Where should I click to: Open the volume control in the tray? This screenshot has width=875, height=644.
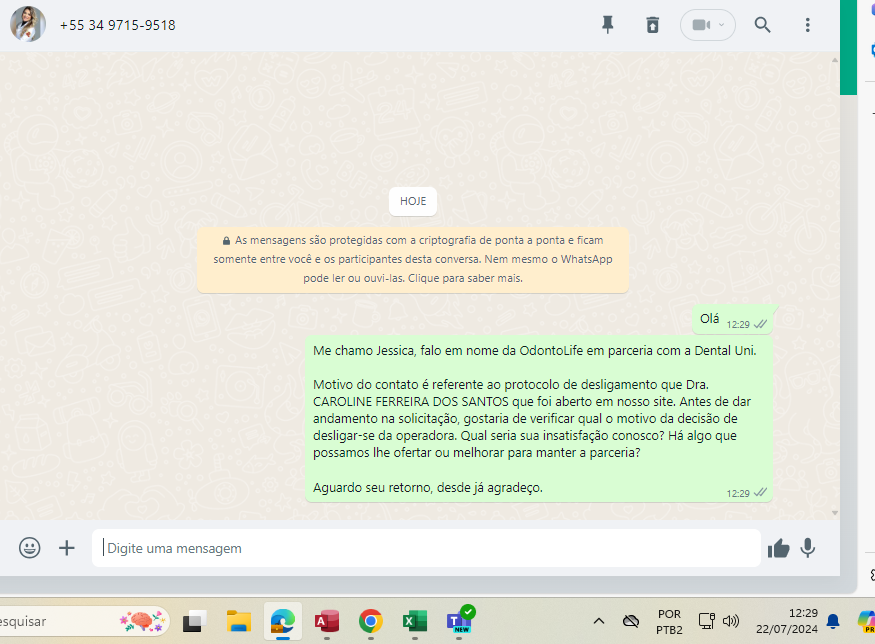pos(730,621)
